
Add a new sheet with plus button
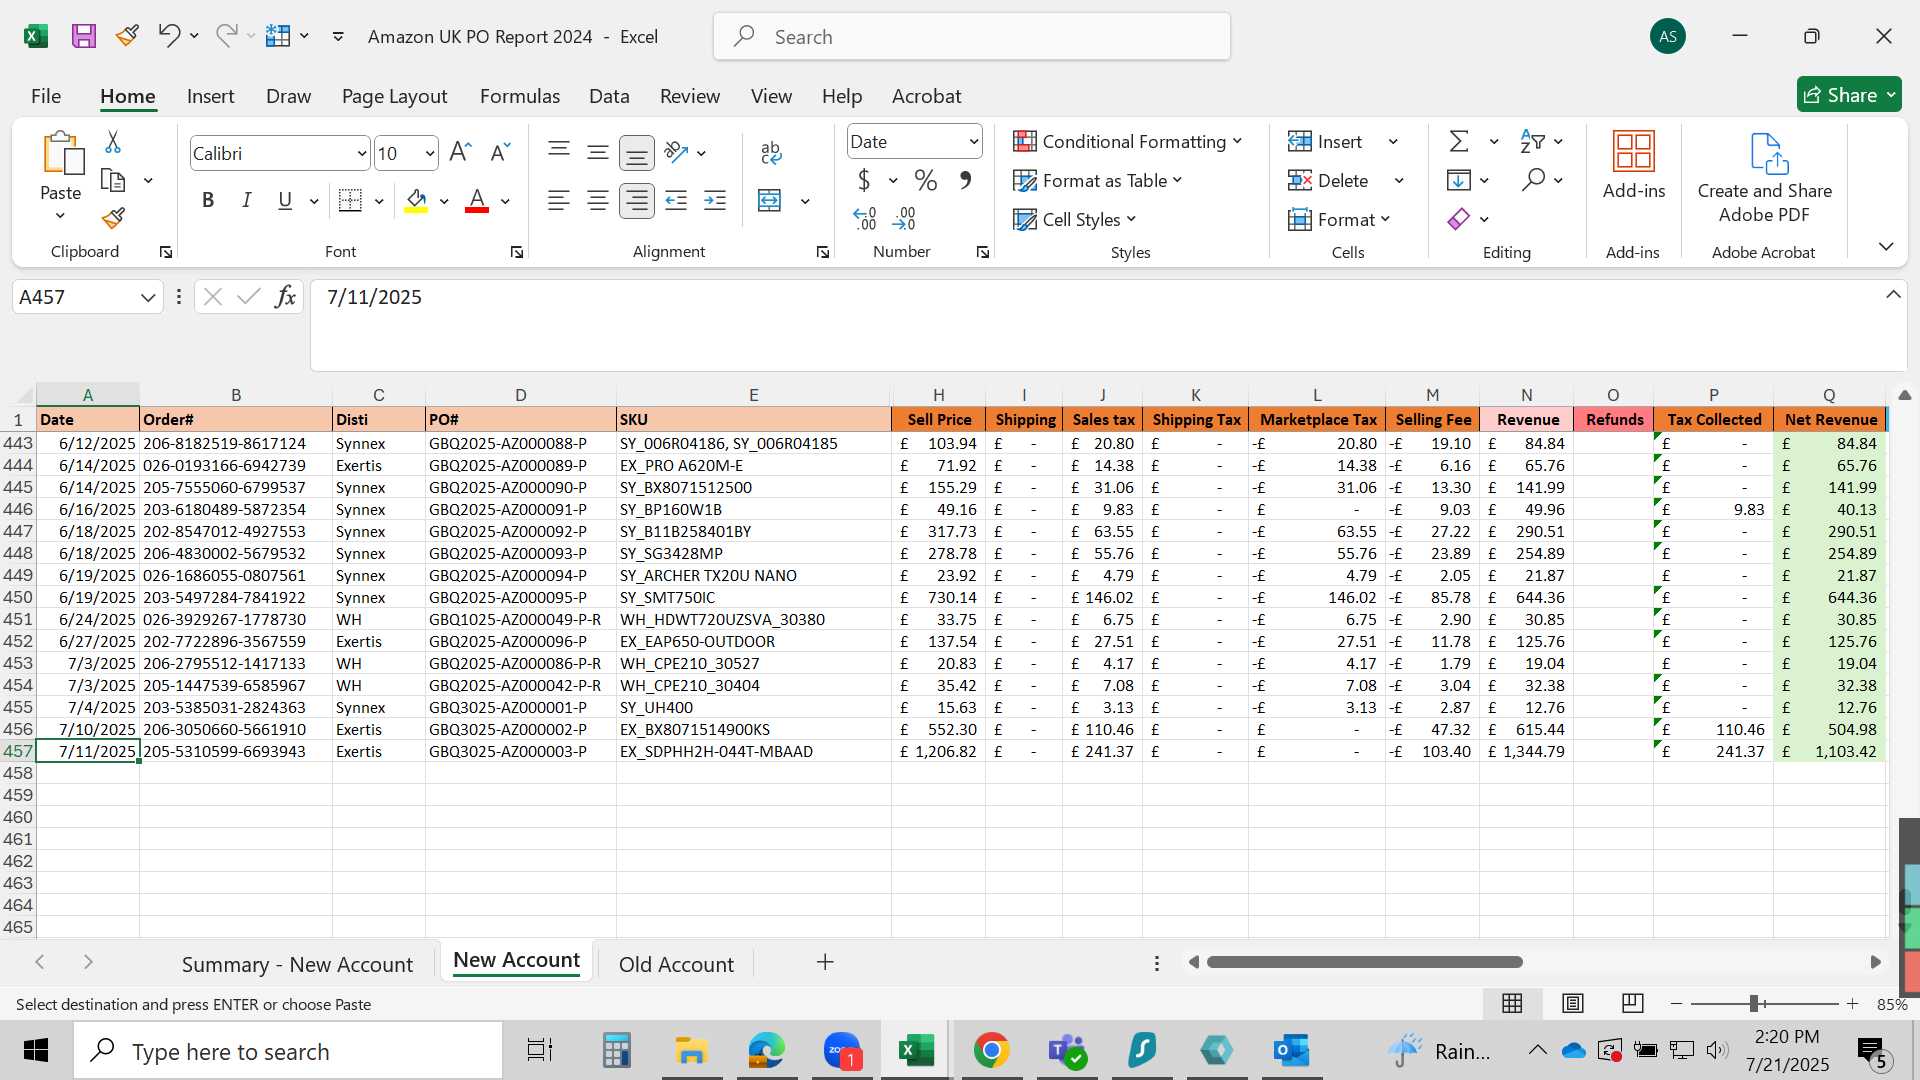point(825,962)
